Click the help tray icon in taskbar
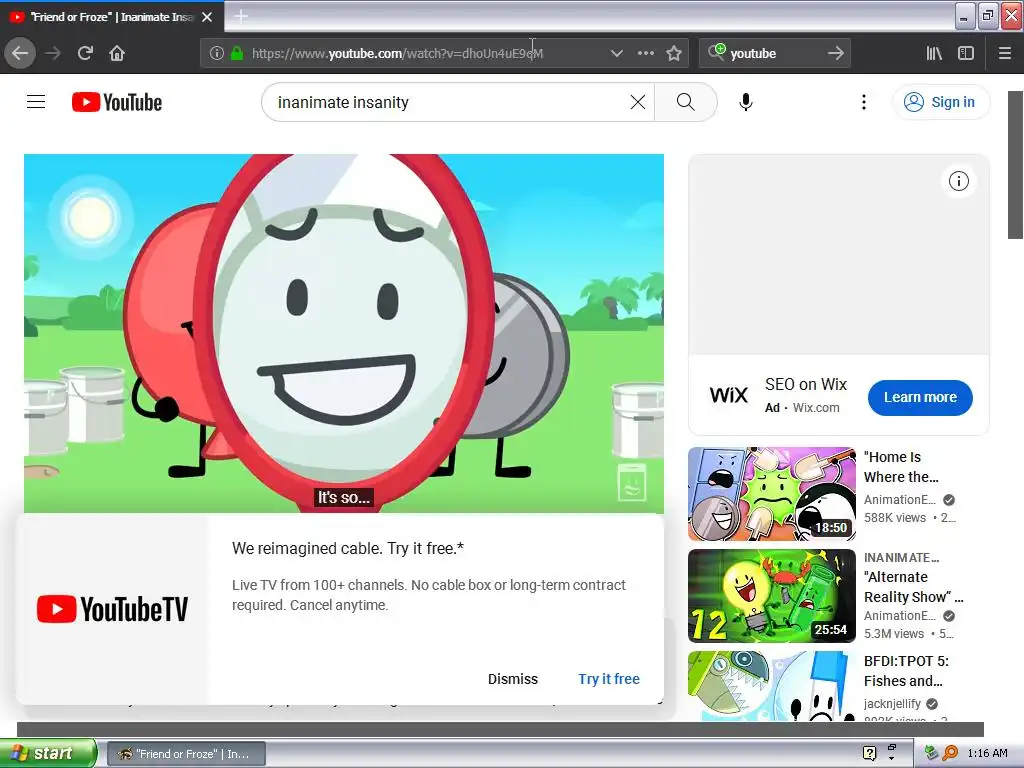The height and width of the screenshot is (768, 1024). (869, 753)
